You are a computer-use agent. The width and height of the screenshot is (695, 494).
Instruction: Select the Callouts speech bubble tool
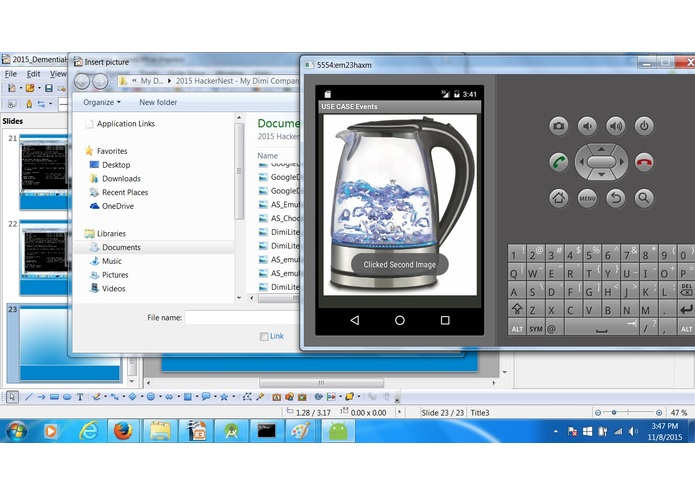pos(206,397)
